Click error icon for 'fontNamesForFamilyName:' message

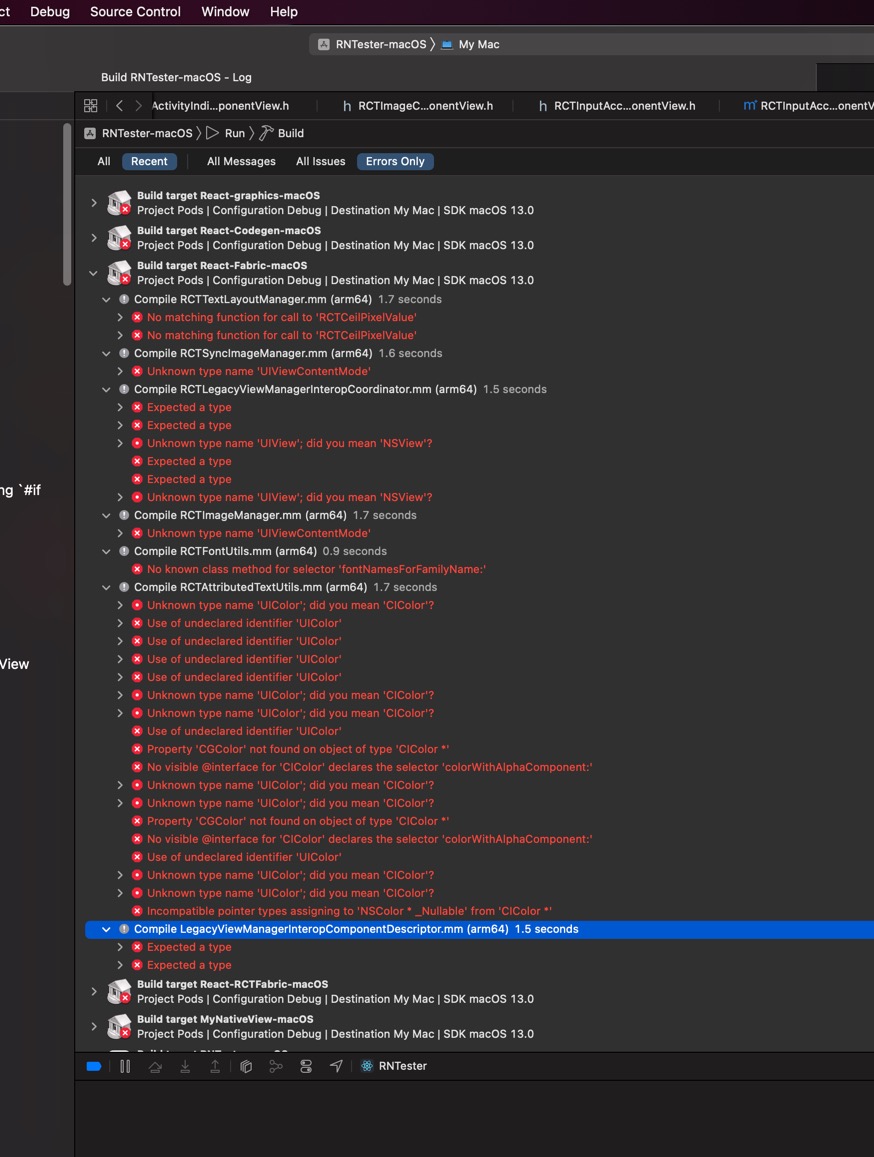[137, 569]
